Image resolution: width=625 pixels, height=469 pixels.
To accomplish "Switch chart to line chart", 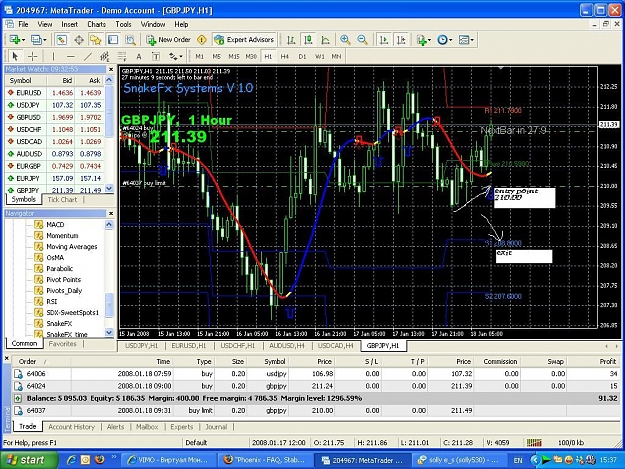I will [x=325, y=40].
